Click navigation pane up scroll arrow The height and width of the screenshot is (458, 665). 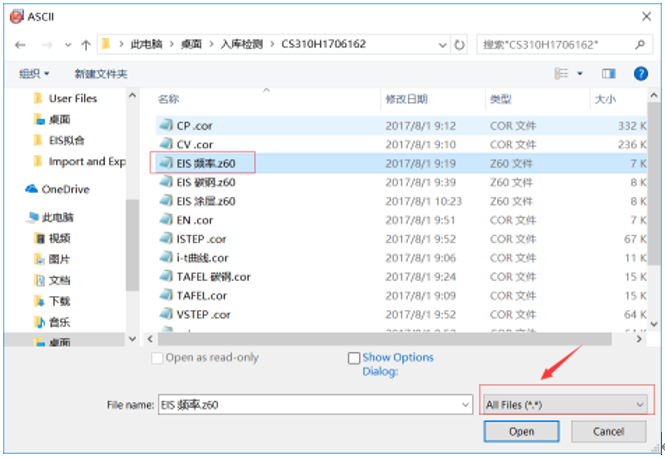132,96
